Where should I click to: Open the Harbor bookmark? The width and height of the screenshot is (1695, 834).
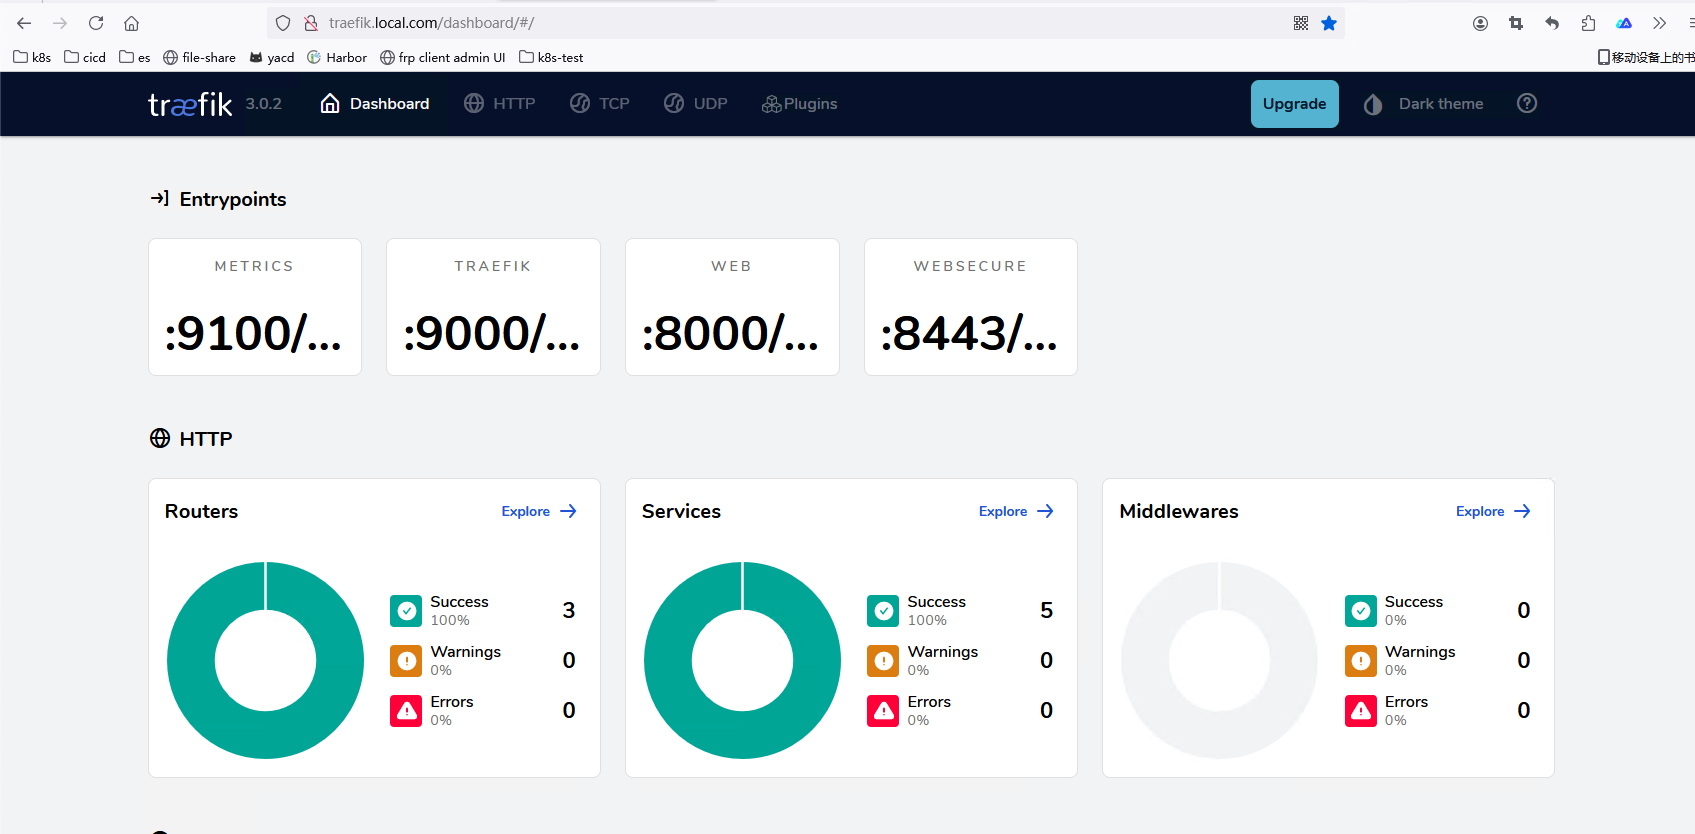337,57
